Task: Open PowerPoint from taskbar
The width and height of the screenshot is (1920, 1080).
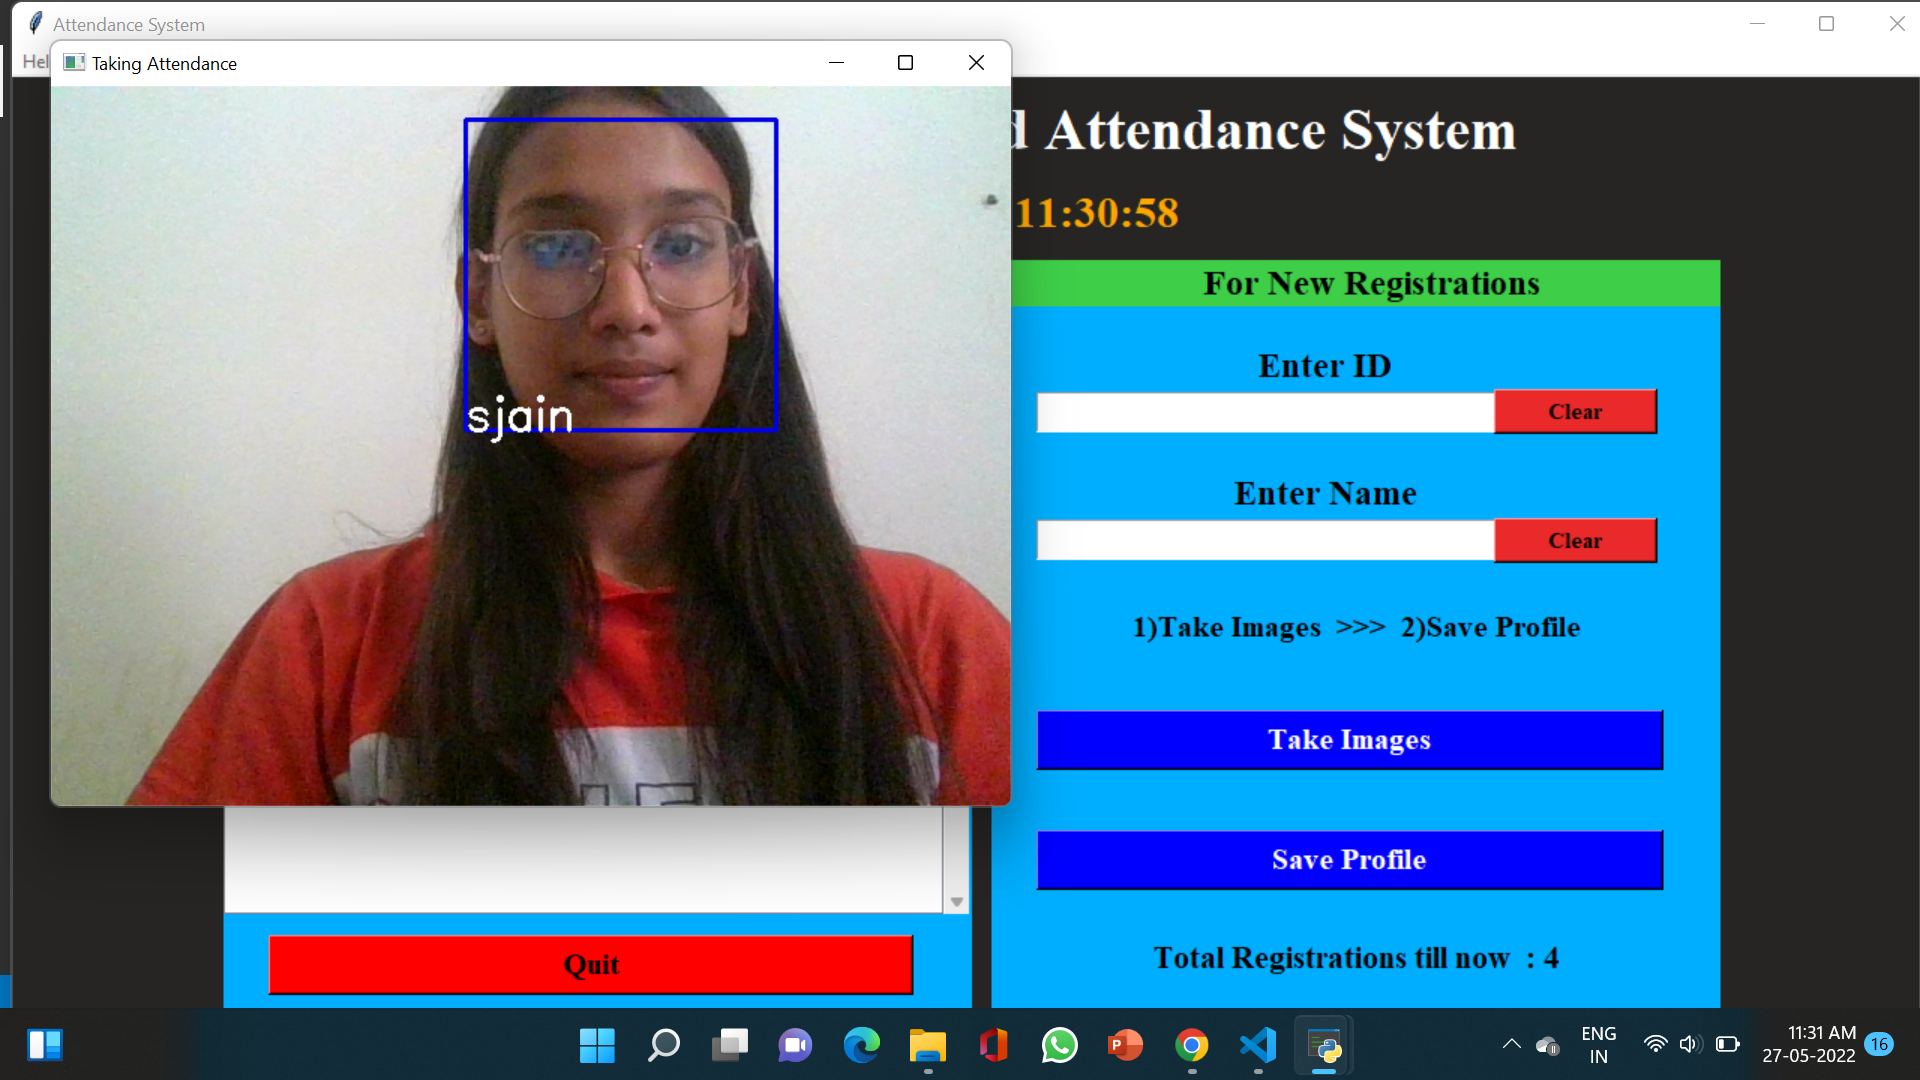Action: 1125,1046
